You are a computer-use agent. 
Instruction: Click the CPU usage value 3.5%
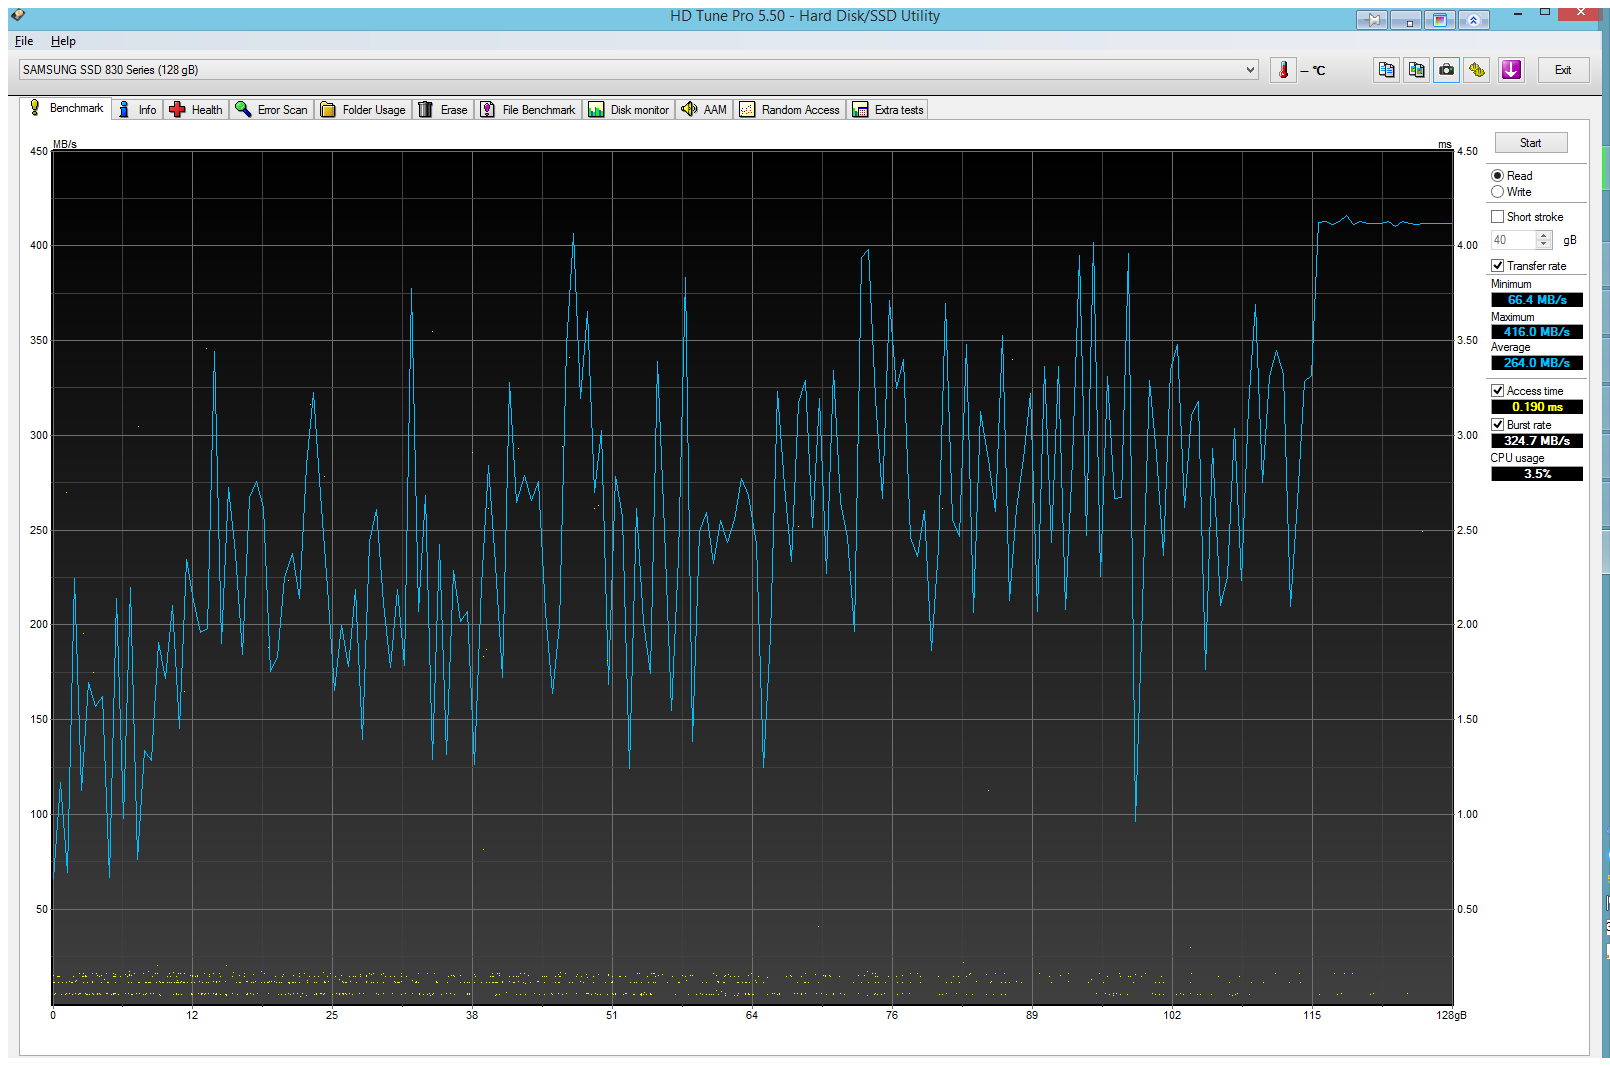1536,474
